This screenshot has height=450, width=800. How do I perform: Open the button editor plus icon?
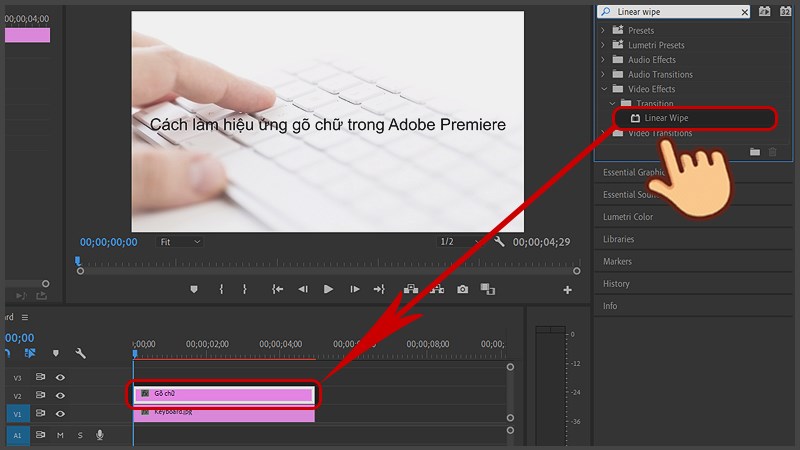(x=567, y=290)
